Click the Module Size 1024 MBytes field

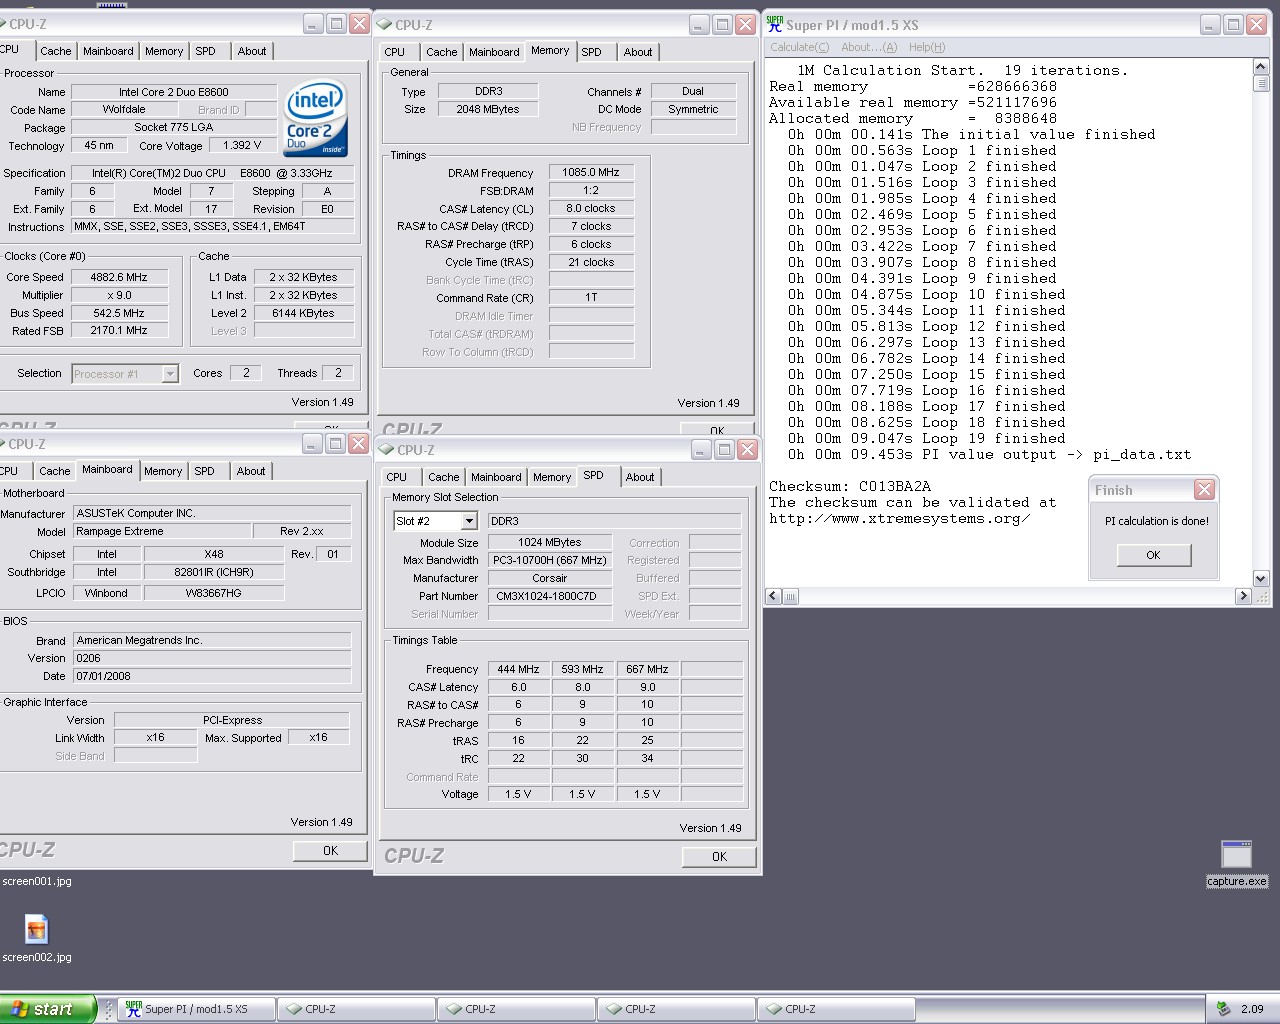click(550, 542)
